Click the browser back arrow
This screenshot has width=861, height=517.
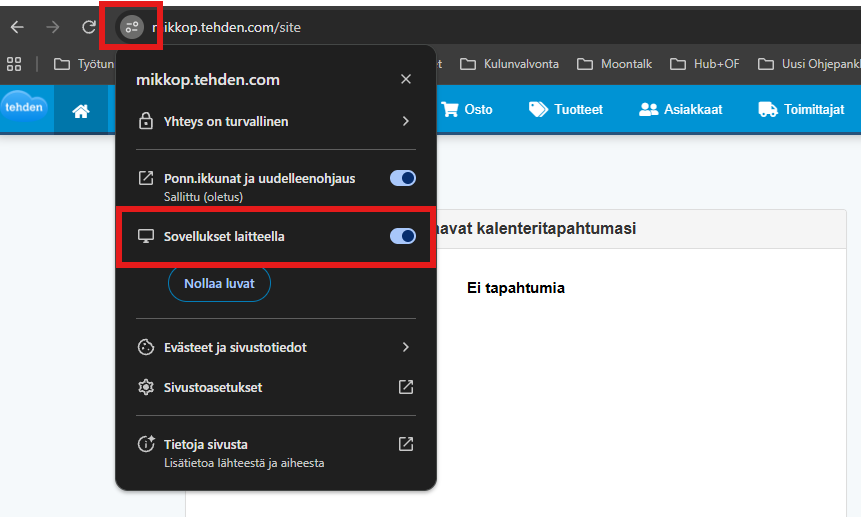coord(17,27)
